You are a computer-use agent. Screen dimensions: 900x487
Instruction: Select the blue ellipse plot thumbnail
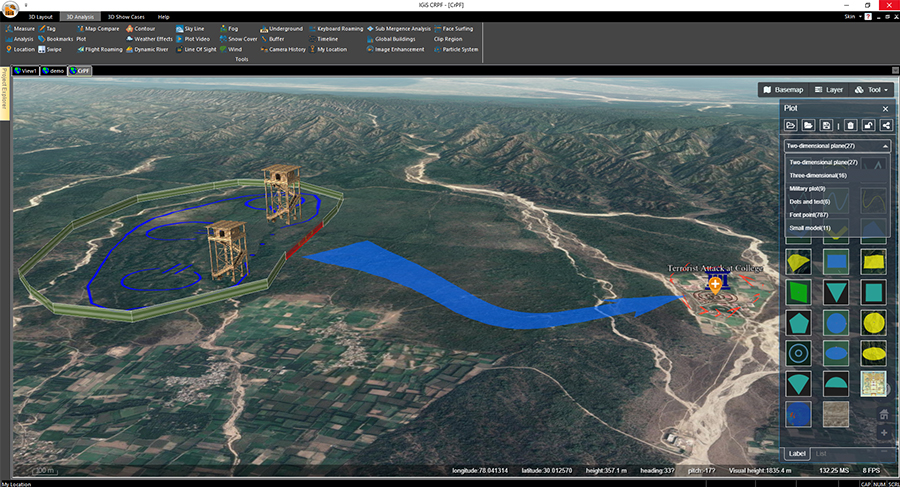point(836,352)
